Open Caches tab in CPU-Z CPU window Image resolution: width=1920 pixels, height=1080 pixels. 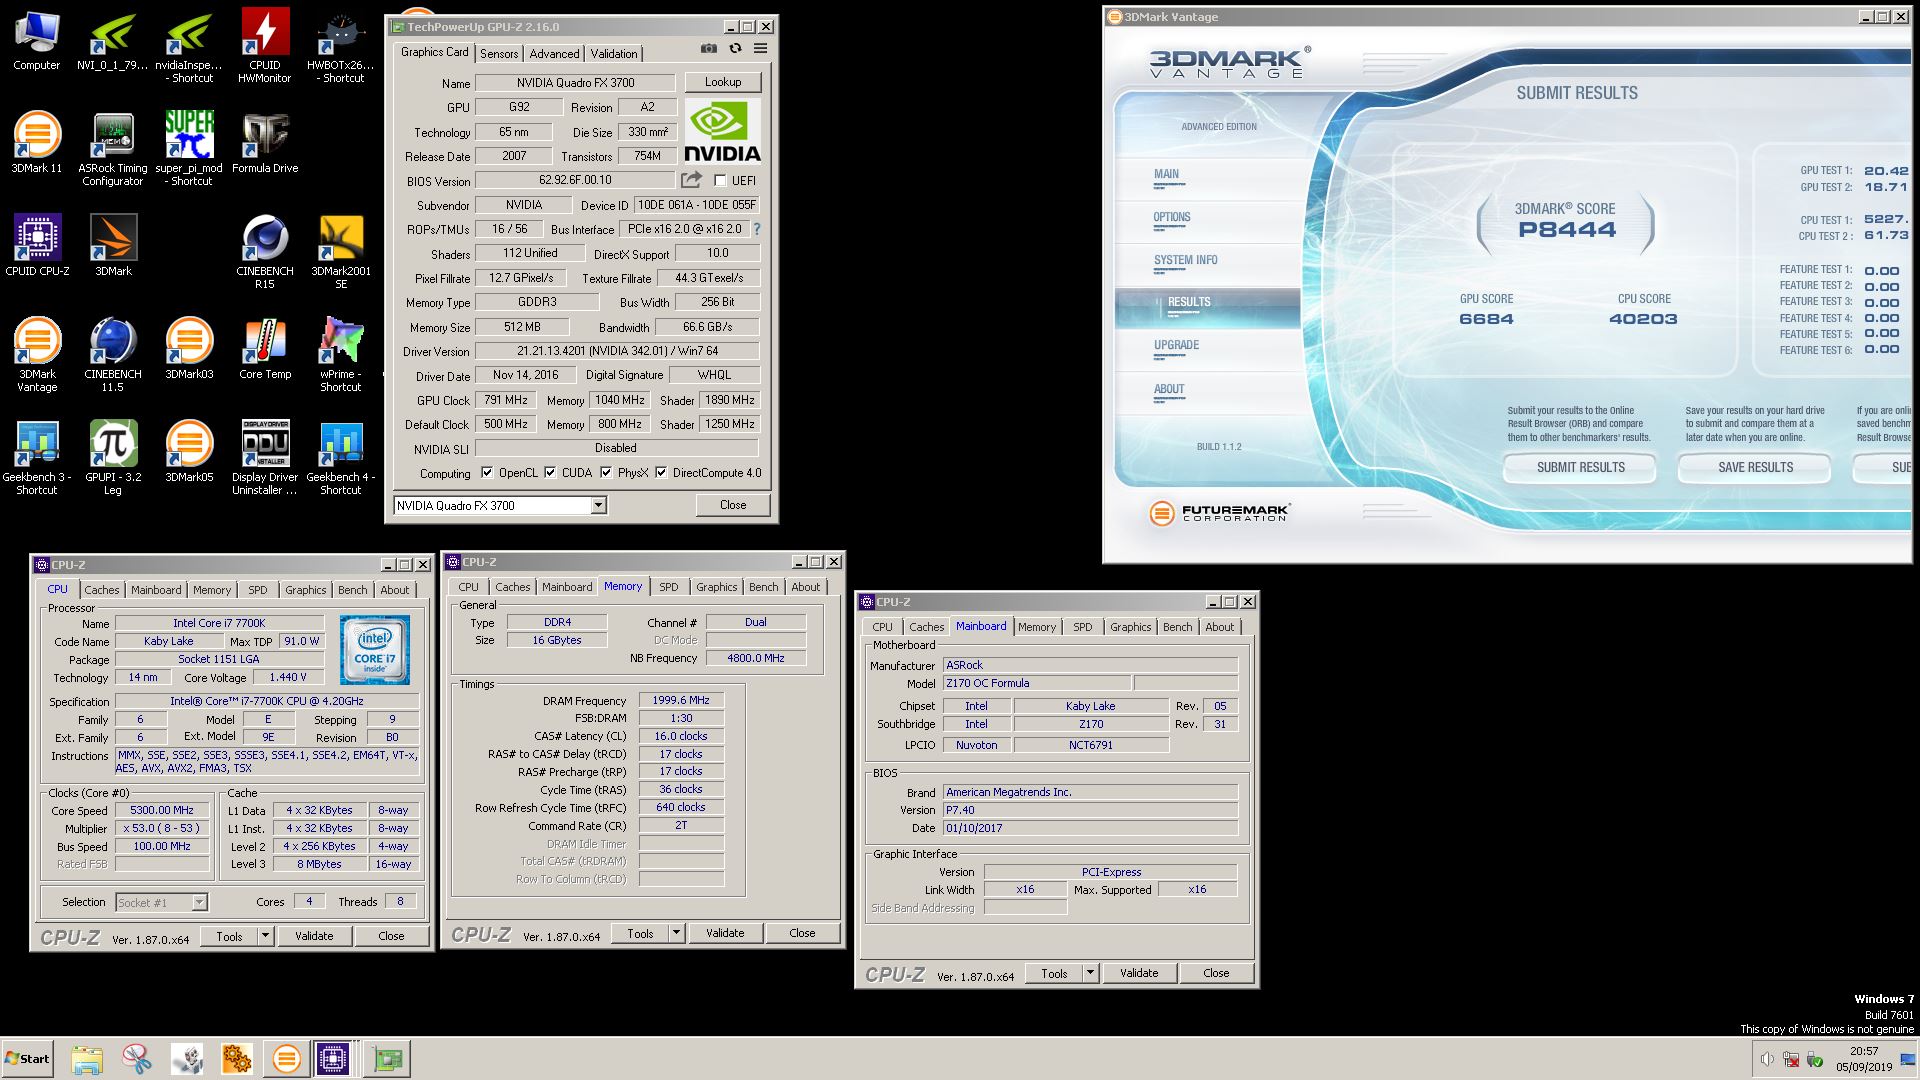click(102, 590)
